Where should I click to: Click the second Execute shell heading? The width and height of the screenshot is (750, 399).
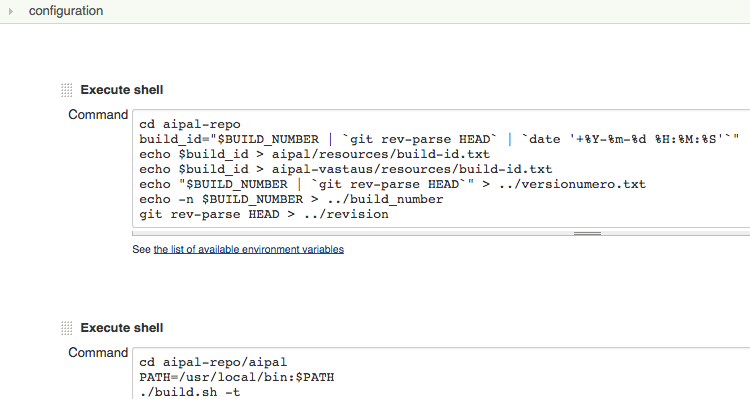(121, 328)
